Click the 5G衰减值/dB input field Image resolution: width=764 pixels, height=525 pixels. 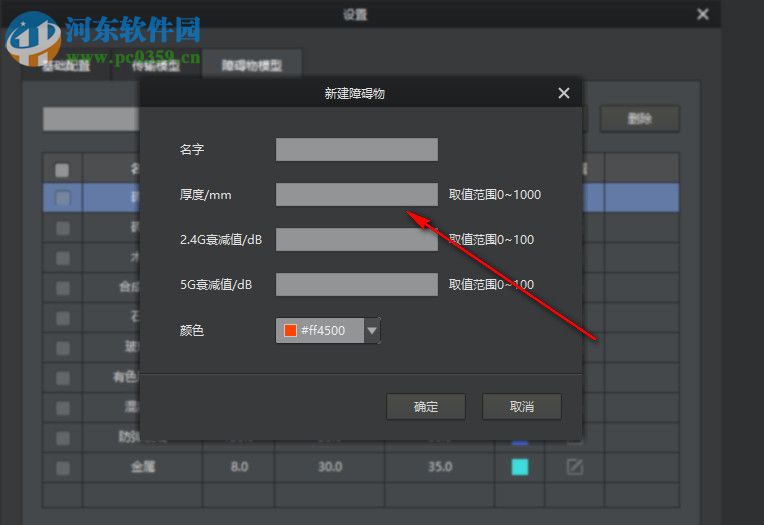357,284
